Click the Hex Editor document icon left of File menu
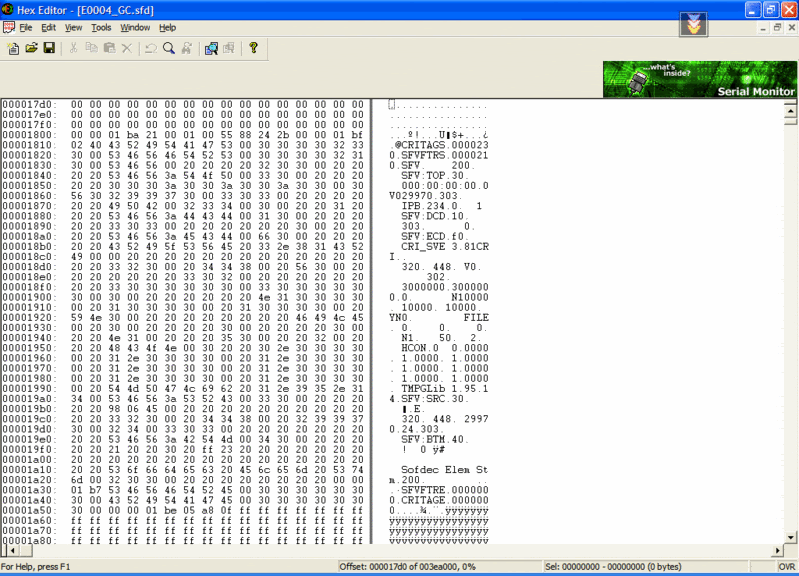 tap(9, 27)
